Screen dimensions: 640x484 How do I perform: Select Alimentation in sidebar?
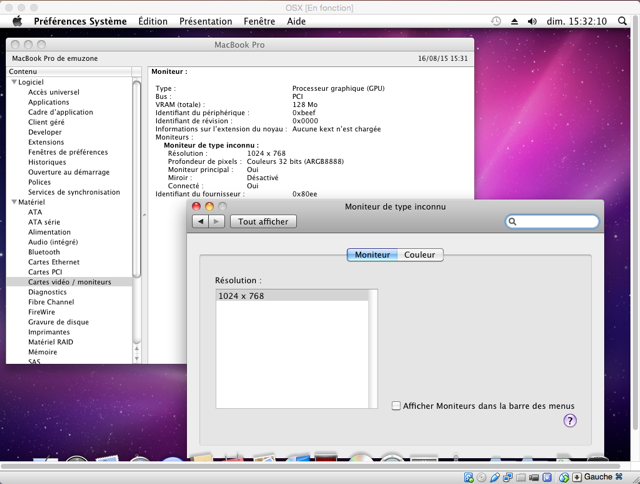[49, 232]
